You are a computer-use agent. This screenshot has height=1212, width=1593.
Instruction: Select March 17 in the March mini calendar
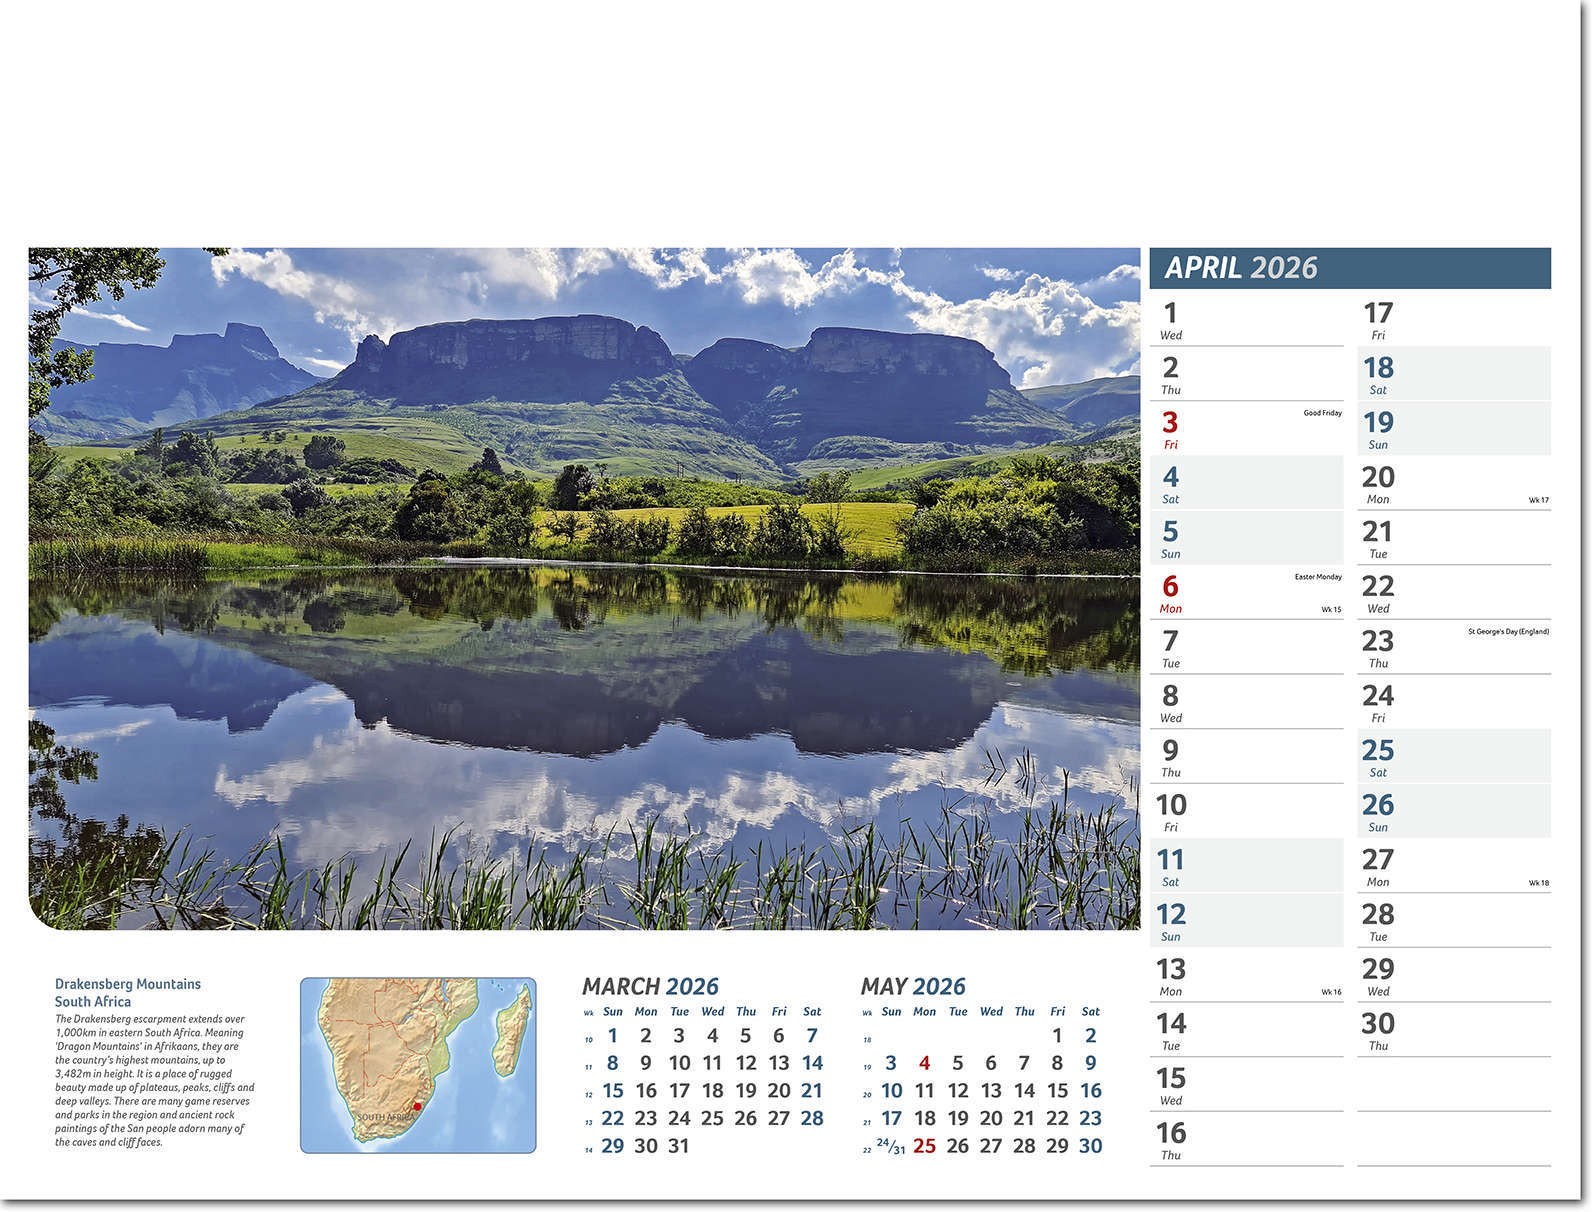click(x=679, y=1091)
